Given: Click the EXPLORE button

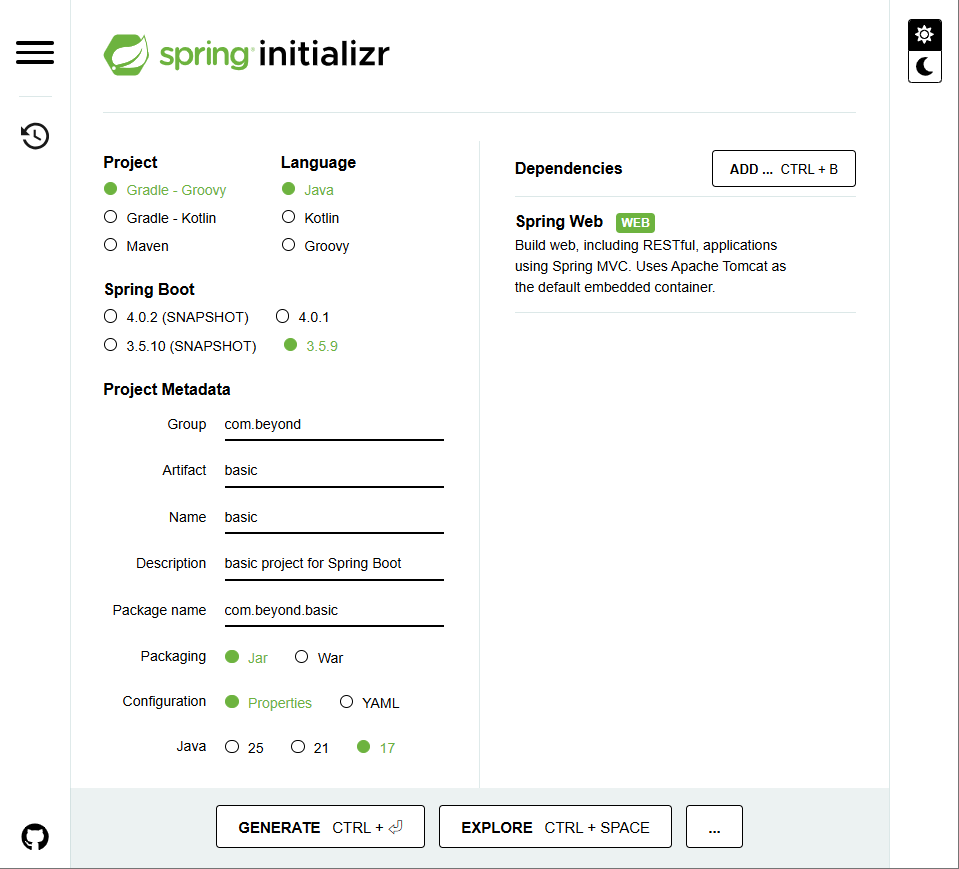Looking at the screenshot, I should (555, 827).
